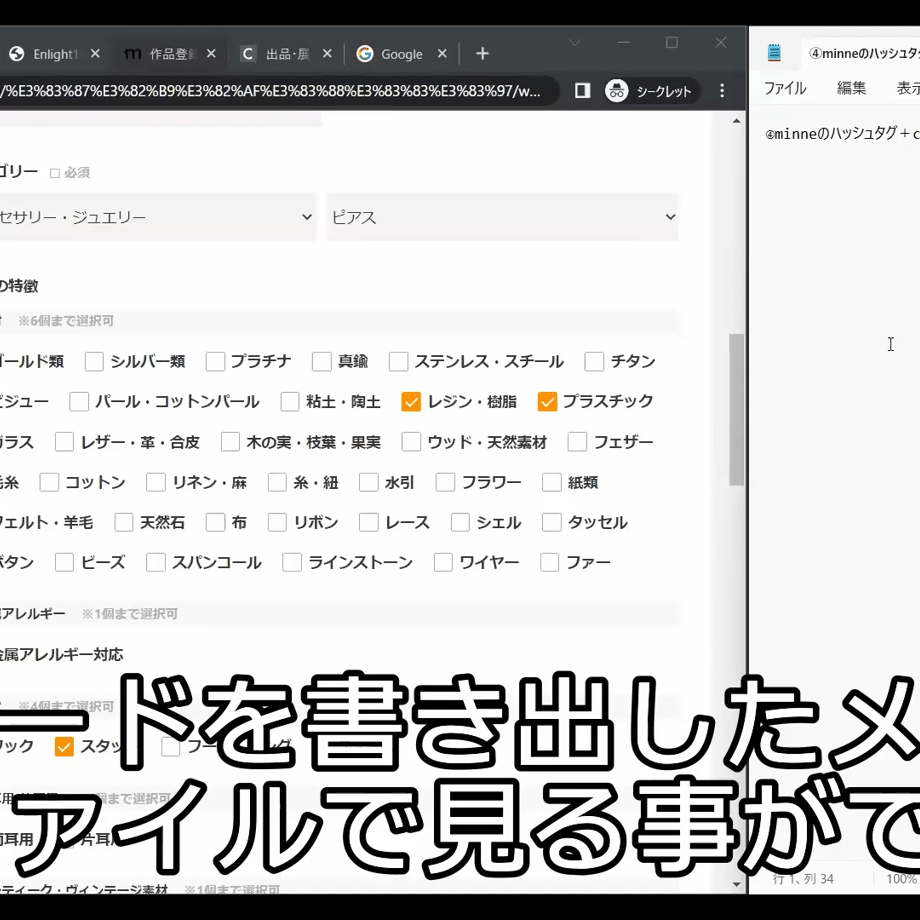Open Notepad ファイル menu
This screenshot has height=920, width=920.
(785, 88)
